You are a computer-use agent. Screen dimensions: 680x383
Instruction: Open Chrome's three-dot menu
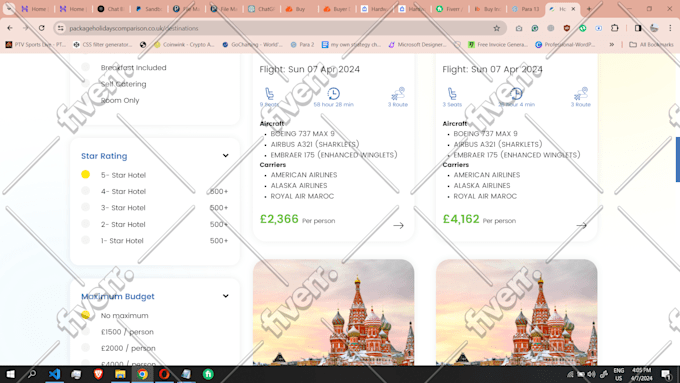click(670, 28)
